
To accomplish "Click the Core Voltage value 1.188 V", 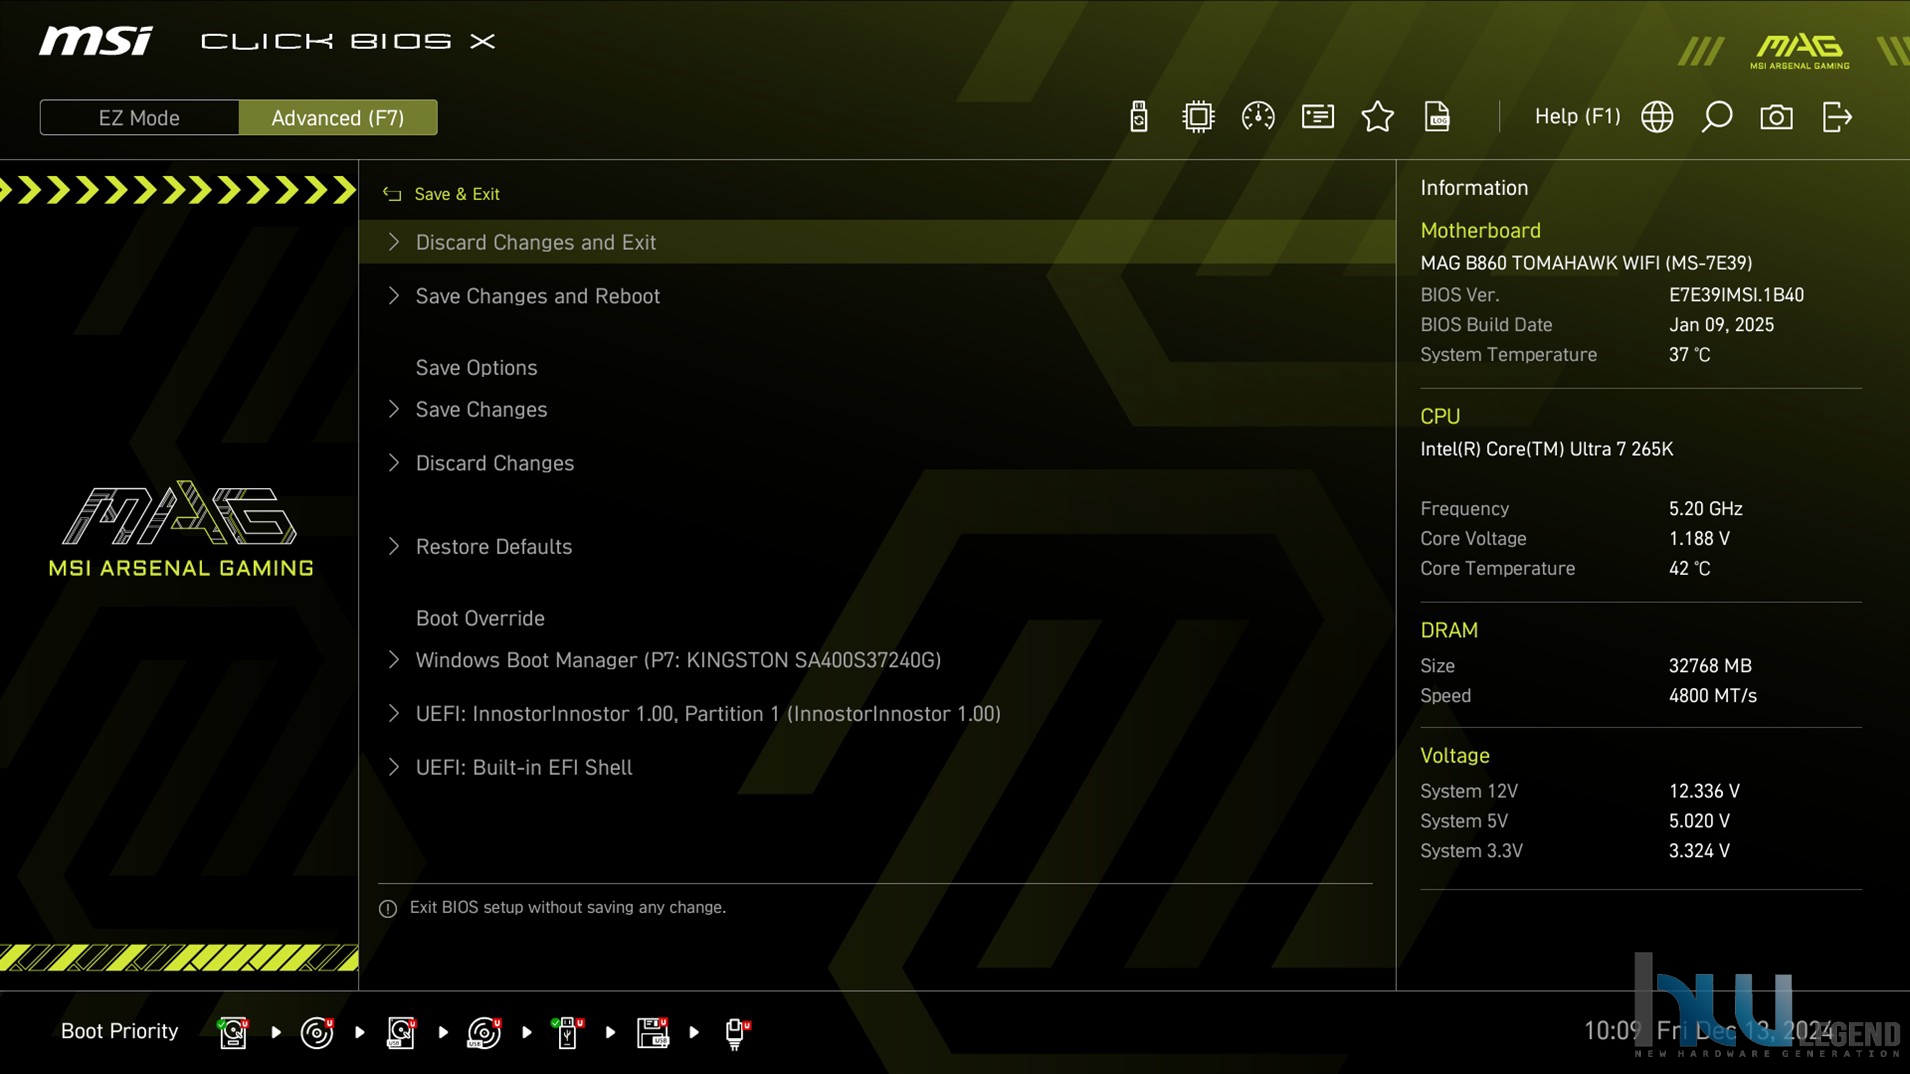I will [1699, 539].
